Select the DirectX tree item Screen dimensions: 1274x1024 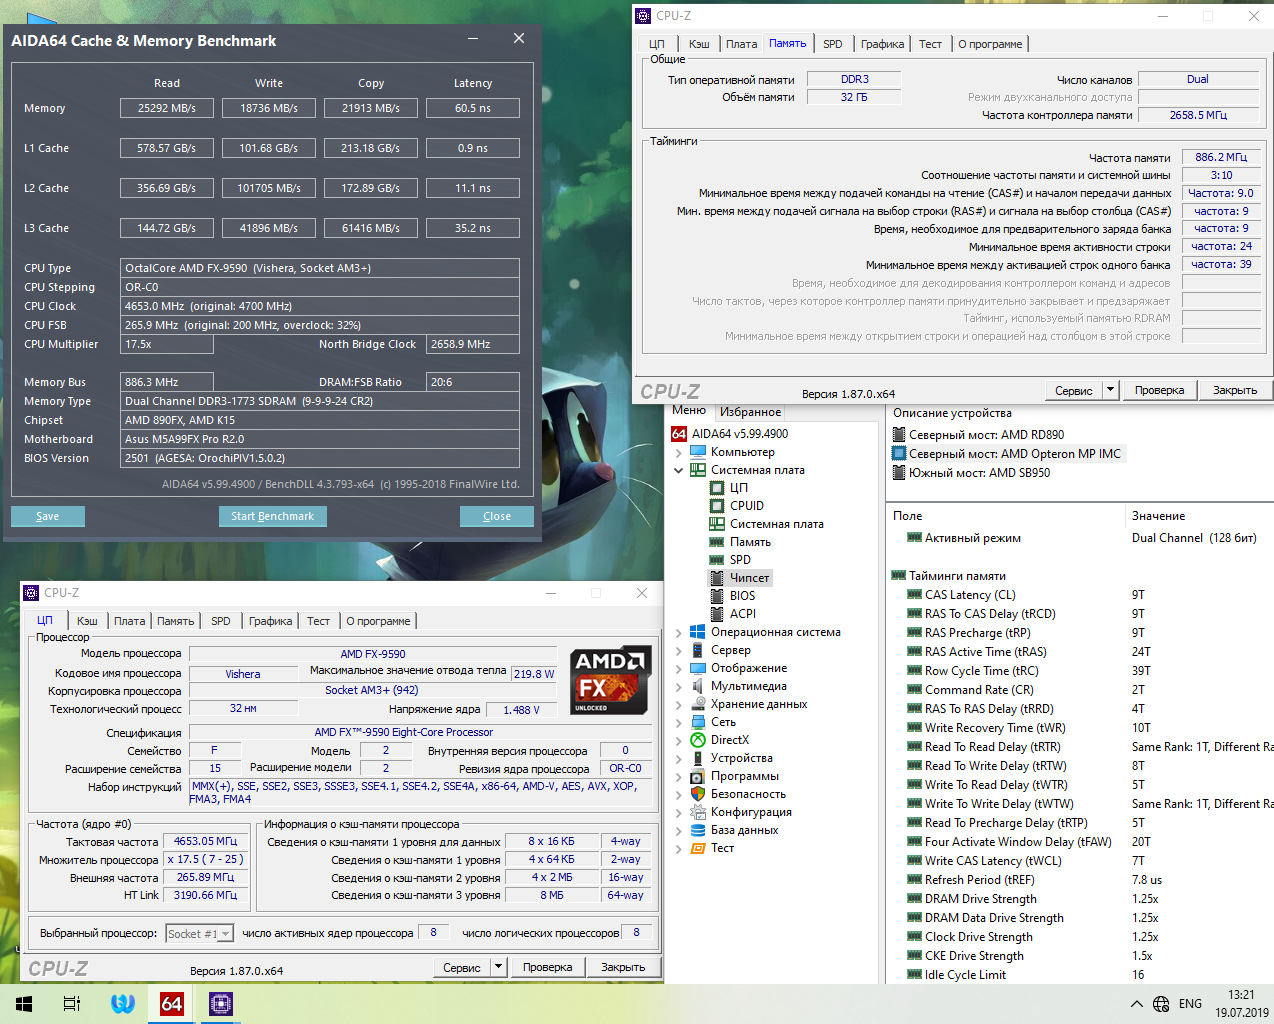pyautogui.click(x=729, y=740)
